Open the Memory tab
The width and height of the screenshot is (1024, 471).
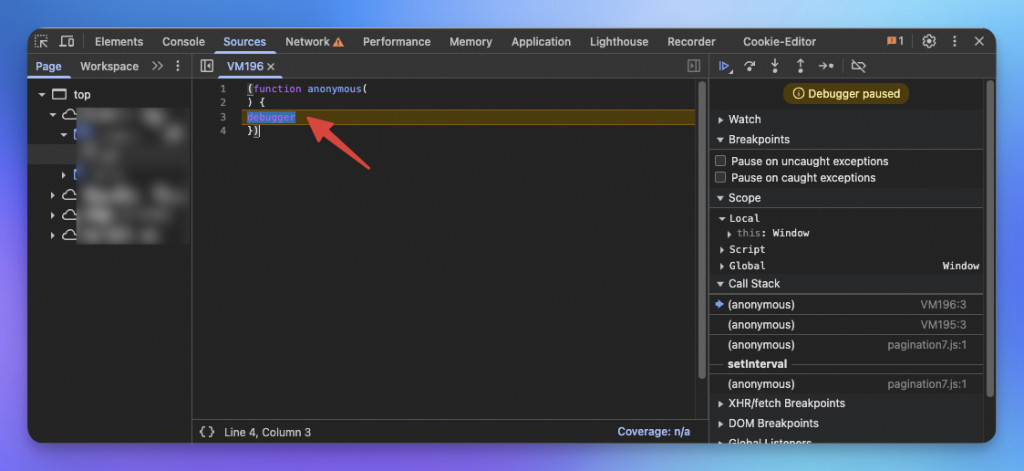[470, 41]
